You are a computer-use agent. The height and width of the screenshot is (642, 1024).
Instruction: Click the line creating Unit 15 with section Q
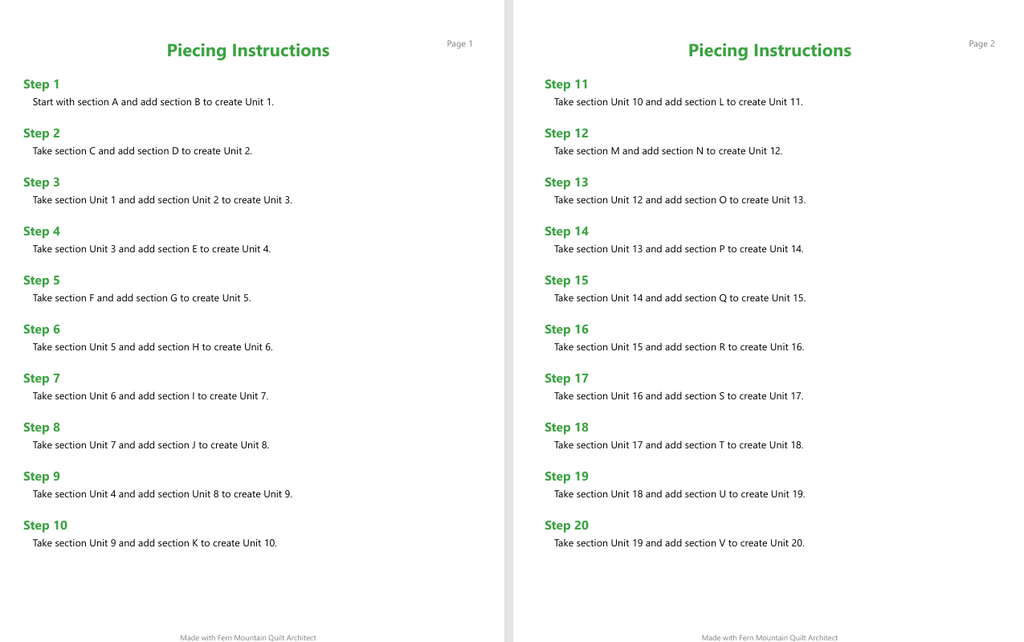680,298
